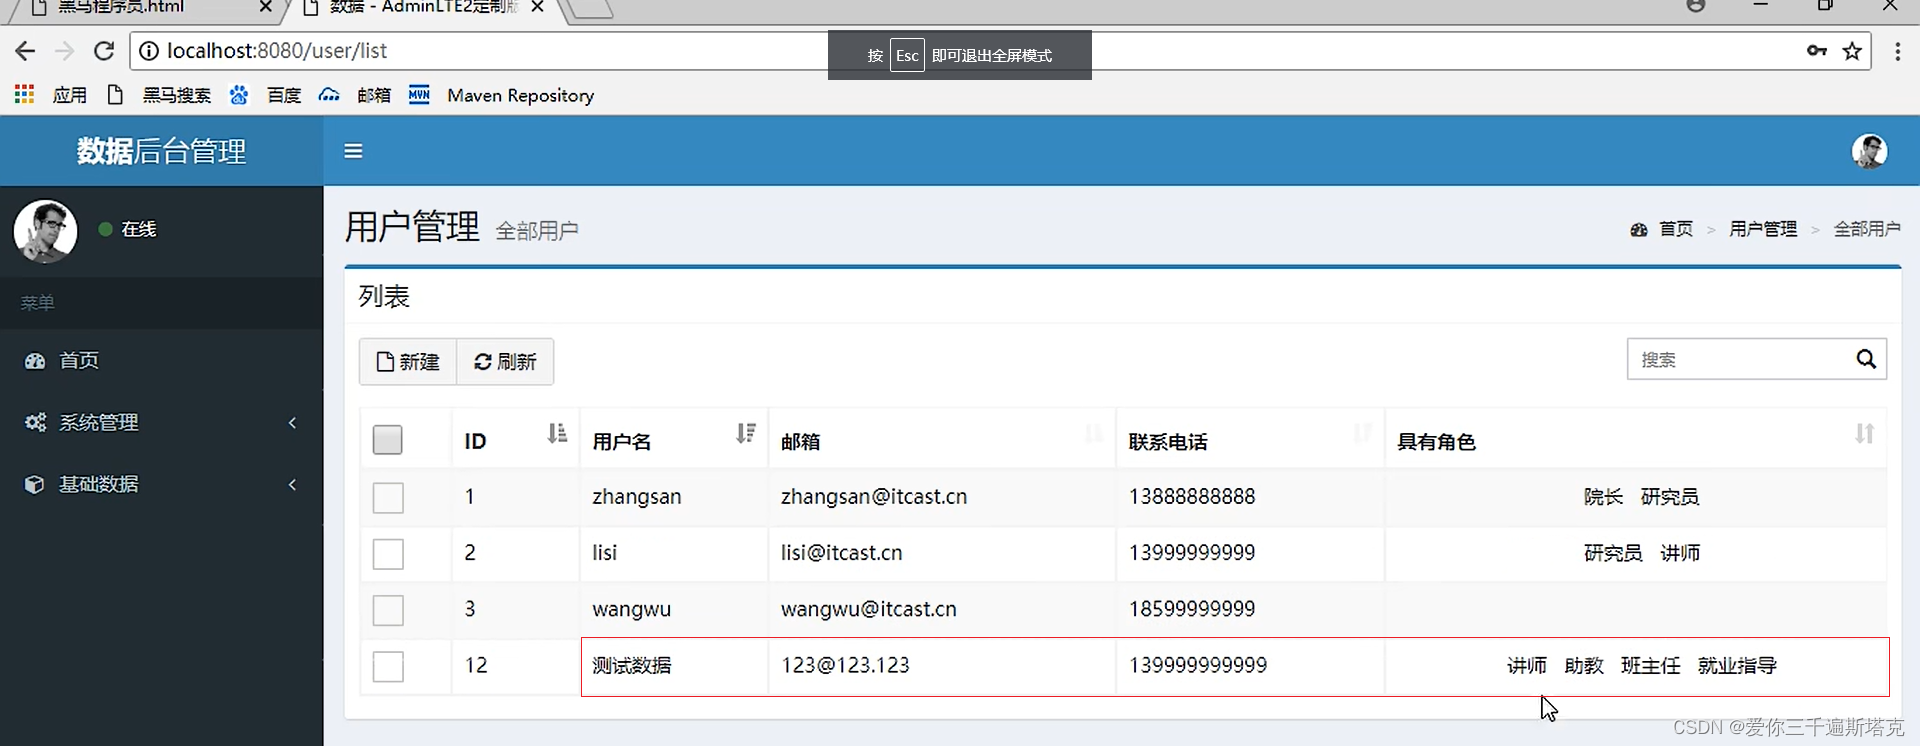
Task: Sort by 联系电话 column icon
Action: point(1362,433)
